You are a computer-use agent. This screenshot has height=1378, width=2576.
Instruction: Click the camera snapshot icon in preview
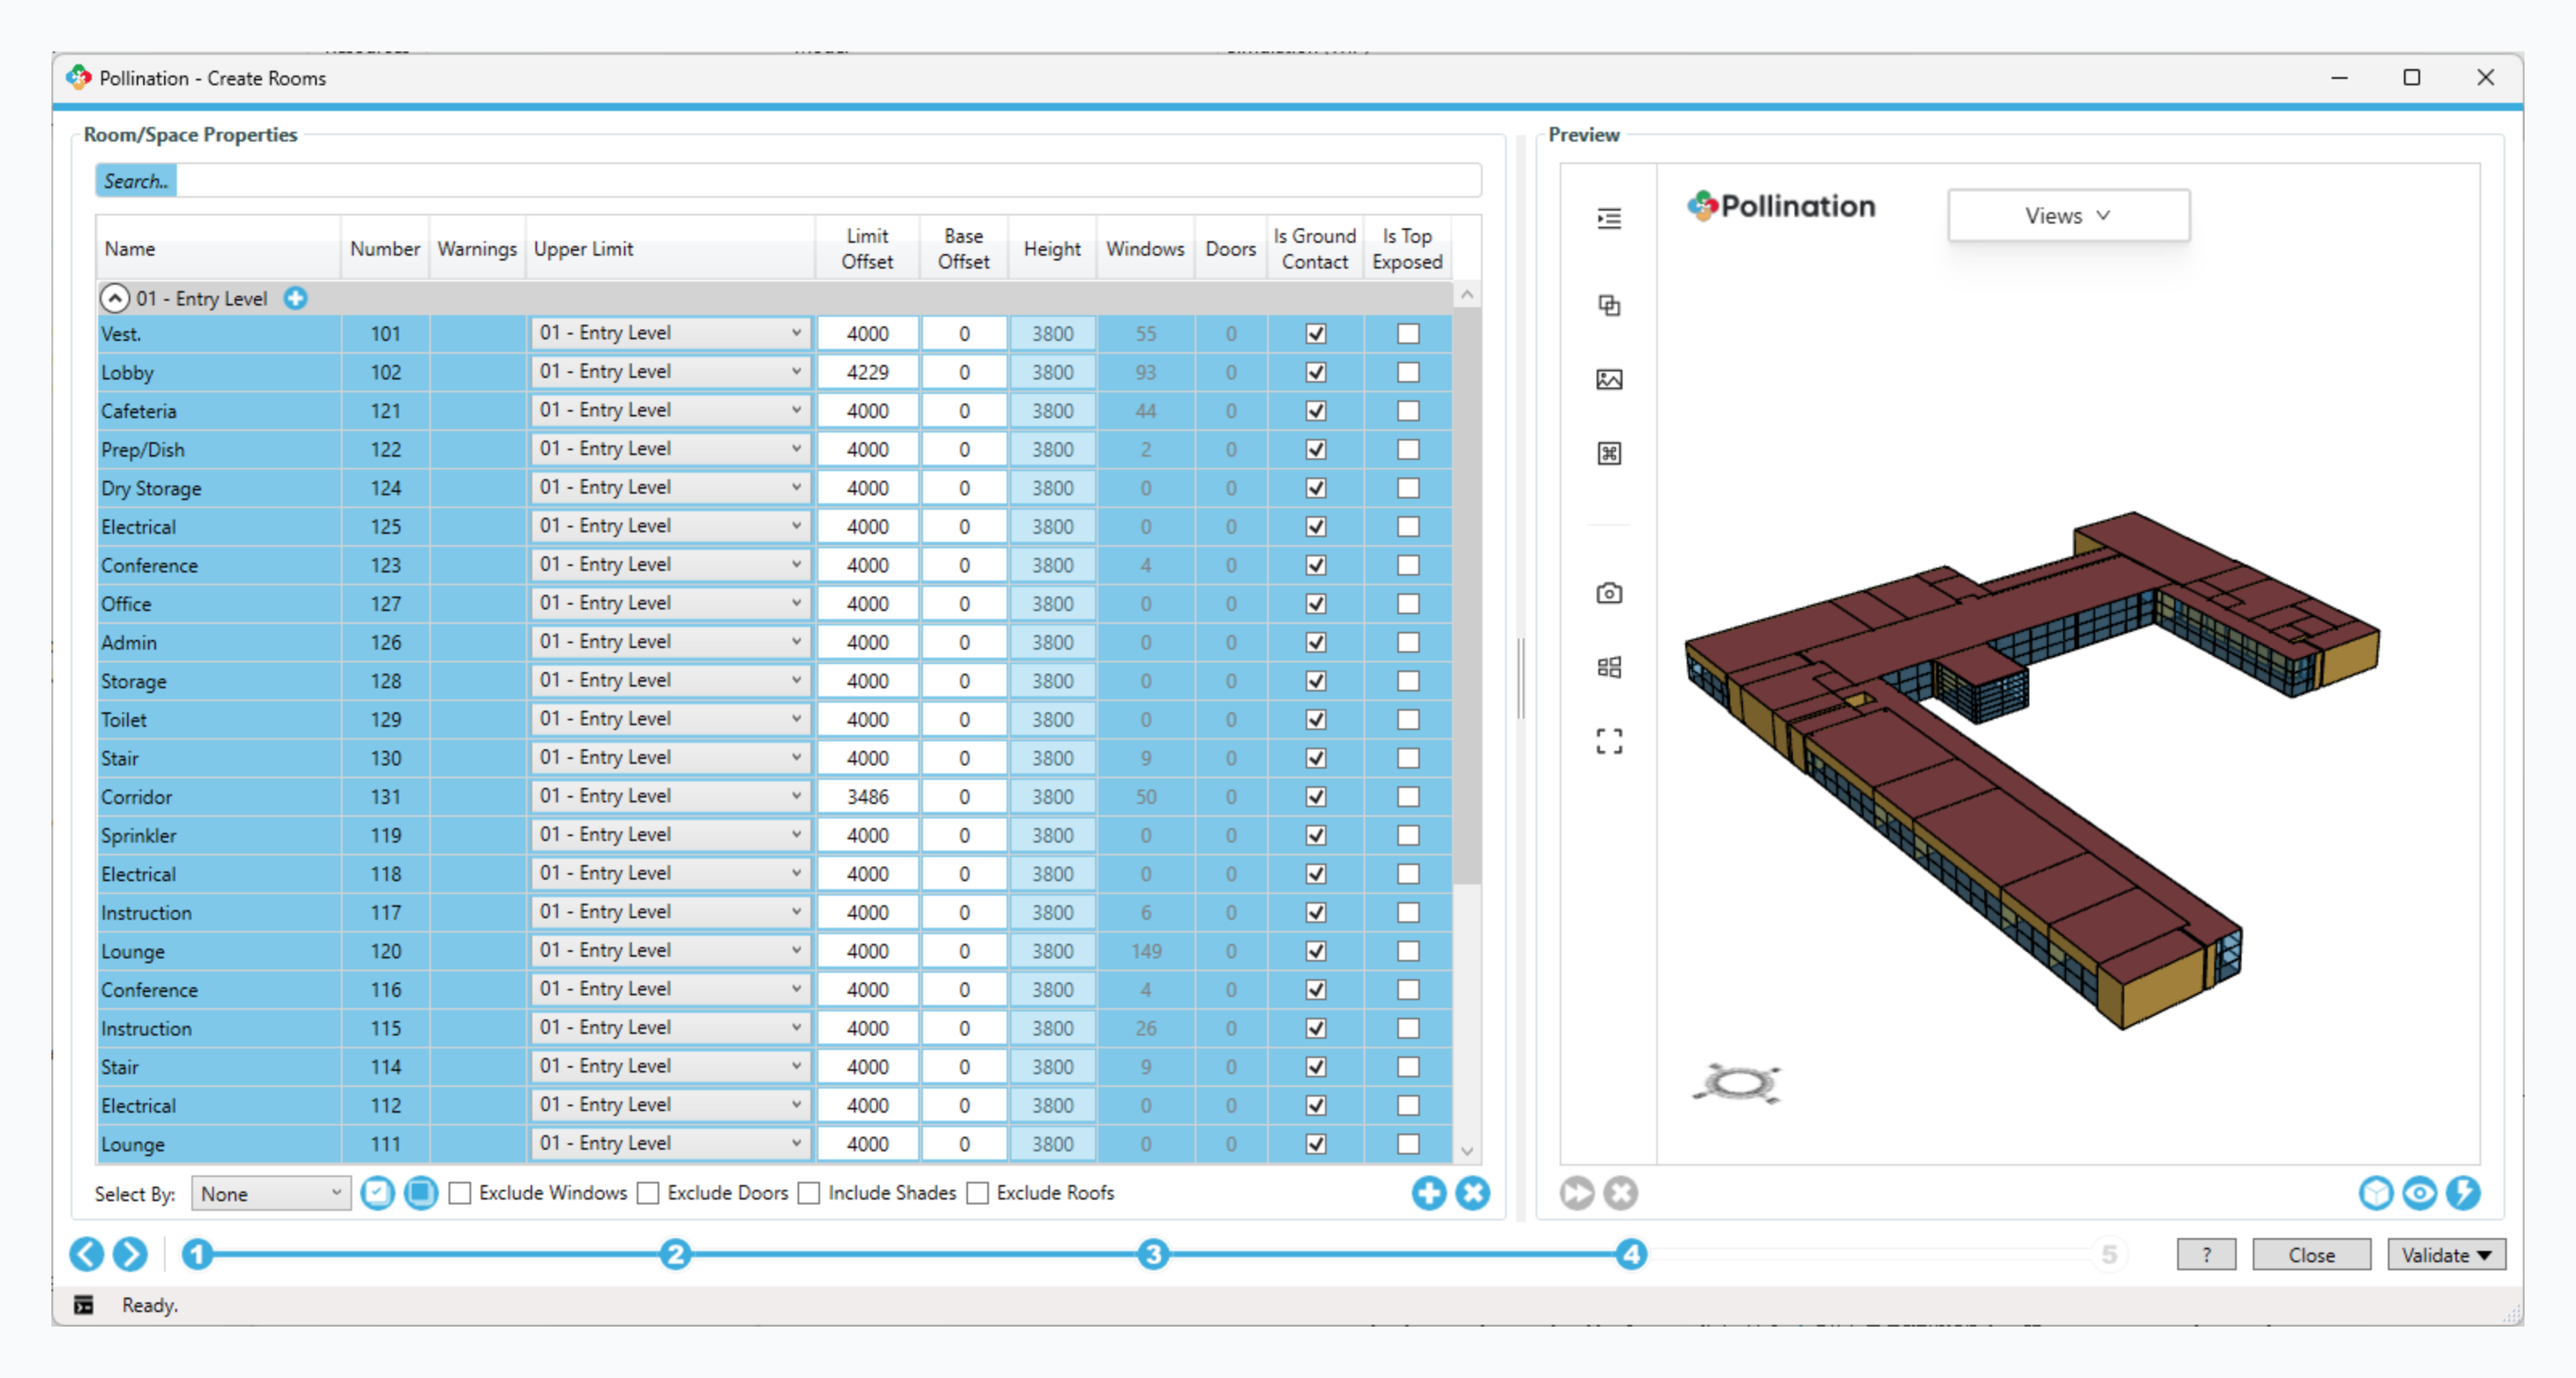tap(1608, 593)
